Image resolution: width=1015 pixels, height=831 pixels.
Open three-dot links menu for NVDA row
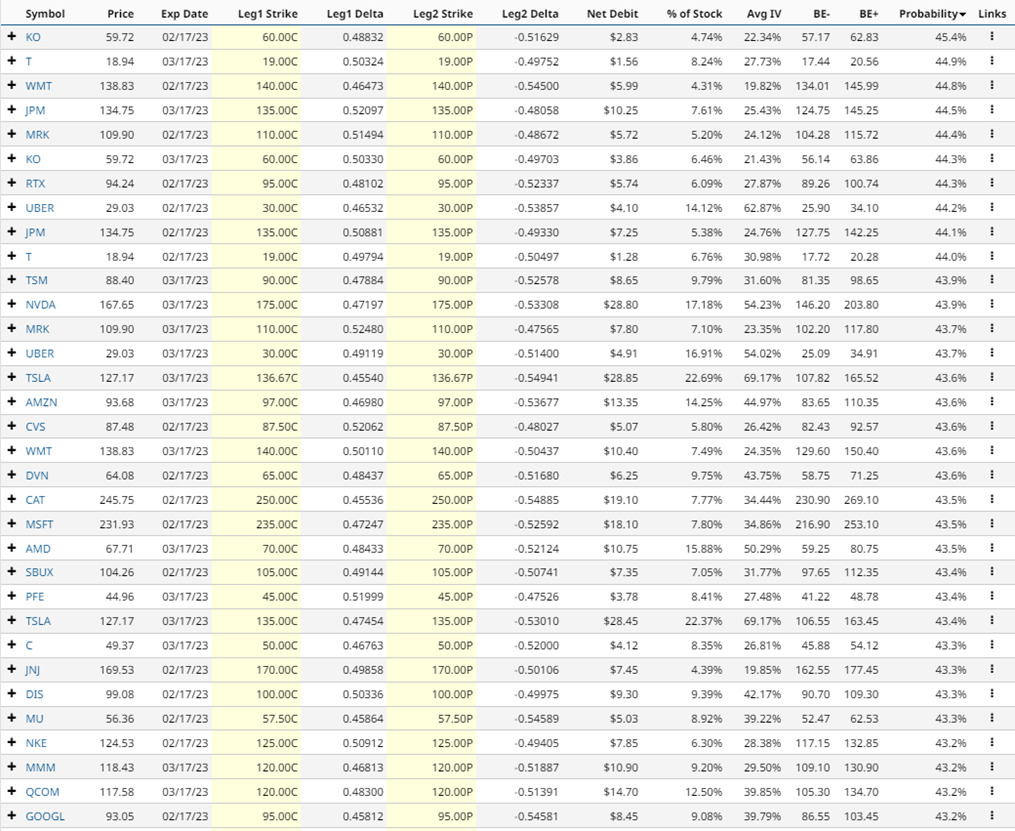coord(991,304)
